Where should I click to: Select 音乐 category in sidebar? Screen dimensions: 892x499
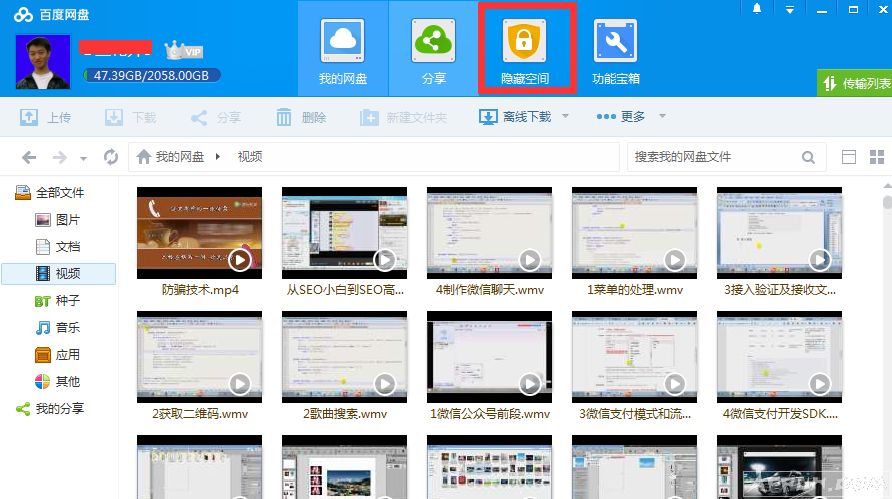tap(59, 328)
